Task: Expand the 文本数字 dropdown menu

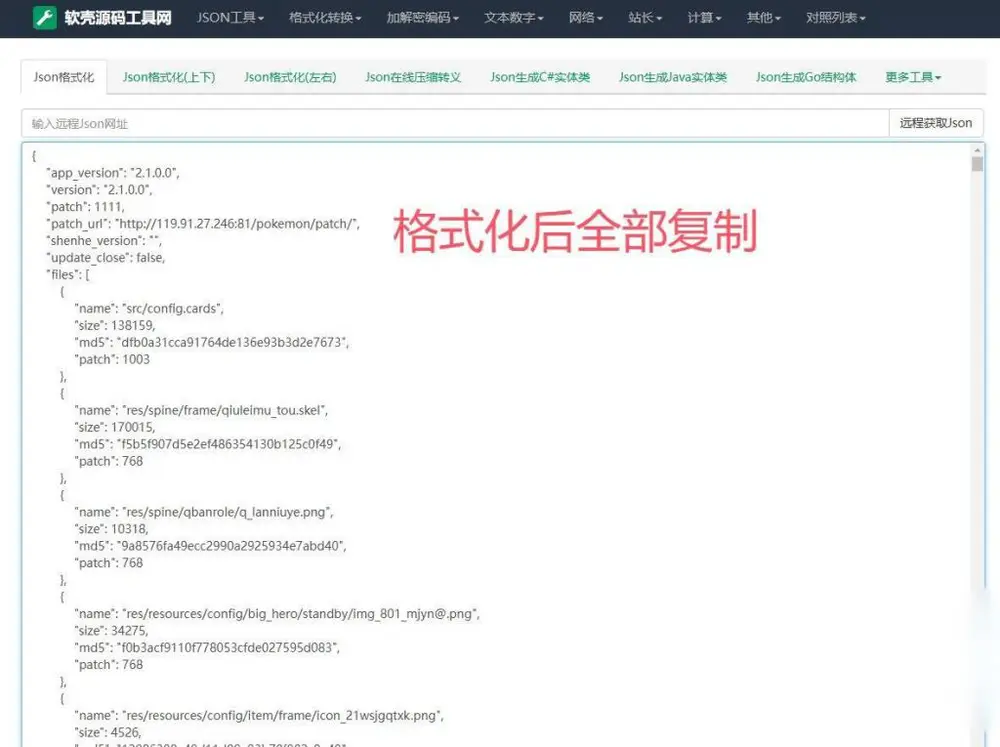Action: pyautogui.click(x=514, y=18)
